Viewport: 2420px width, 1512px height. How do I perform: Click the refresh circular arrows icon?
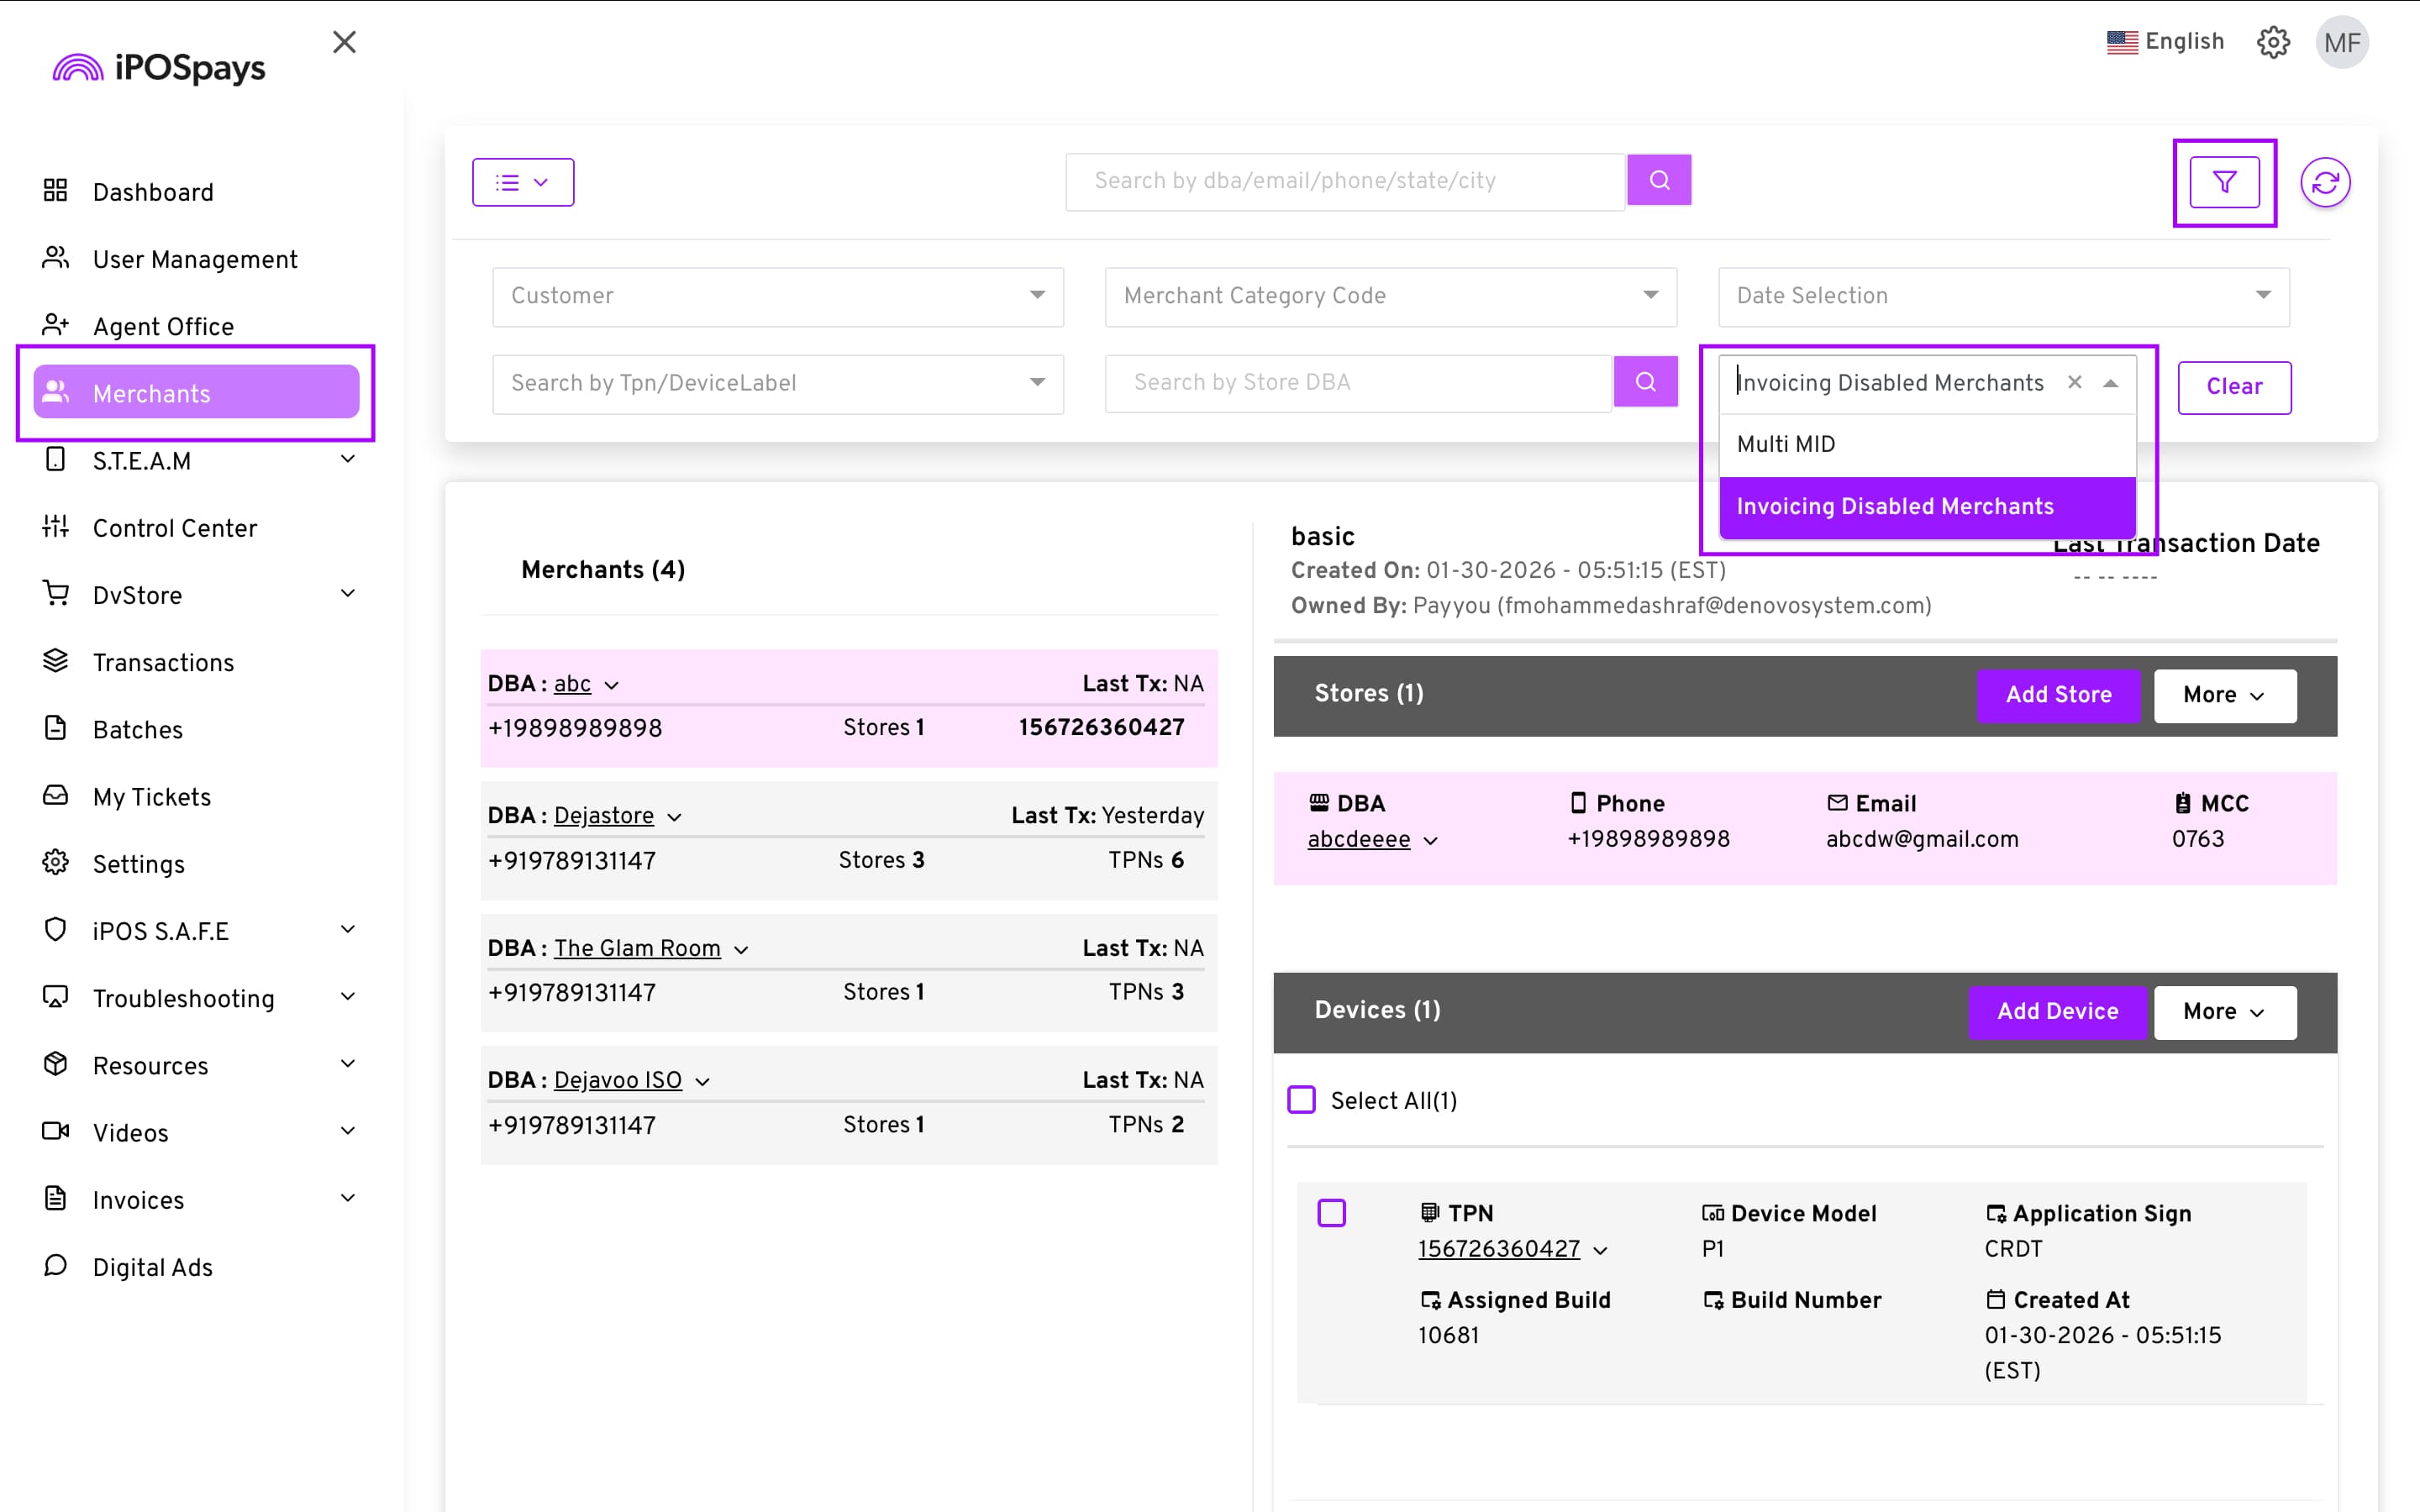click(x=2325, y=182)
